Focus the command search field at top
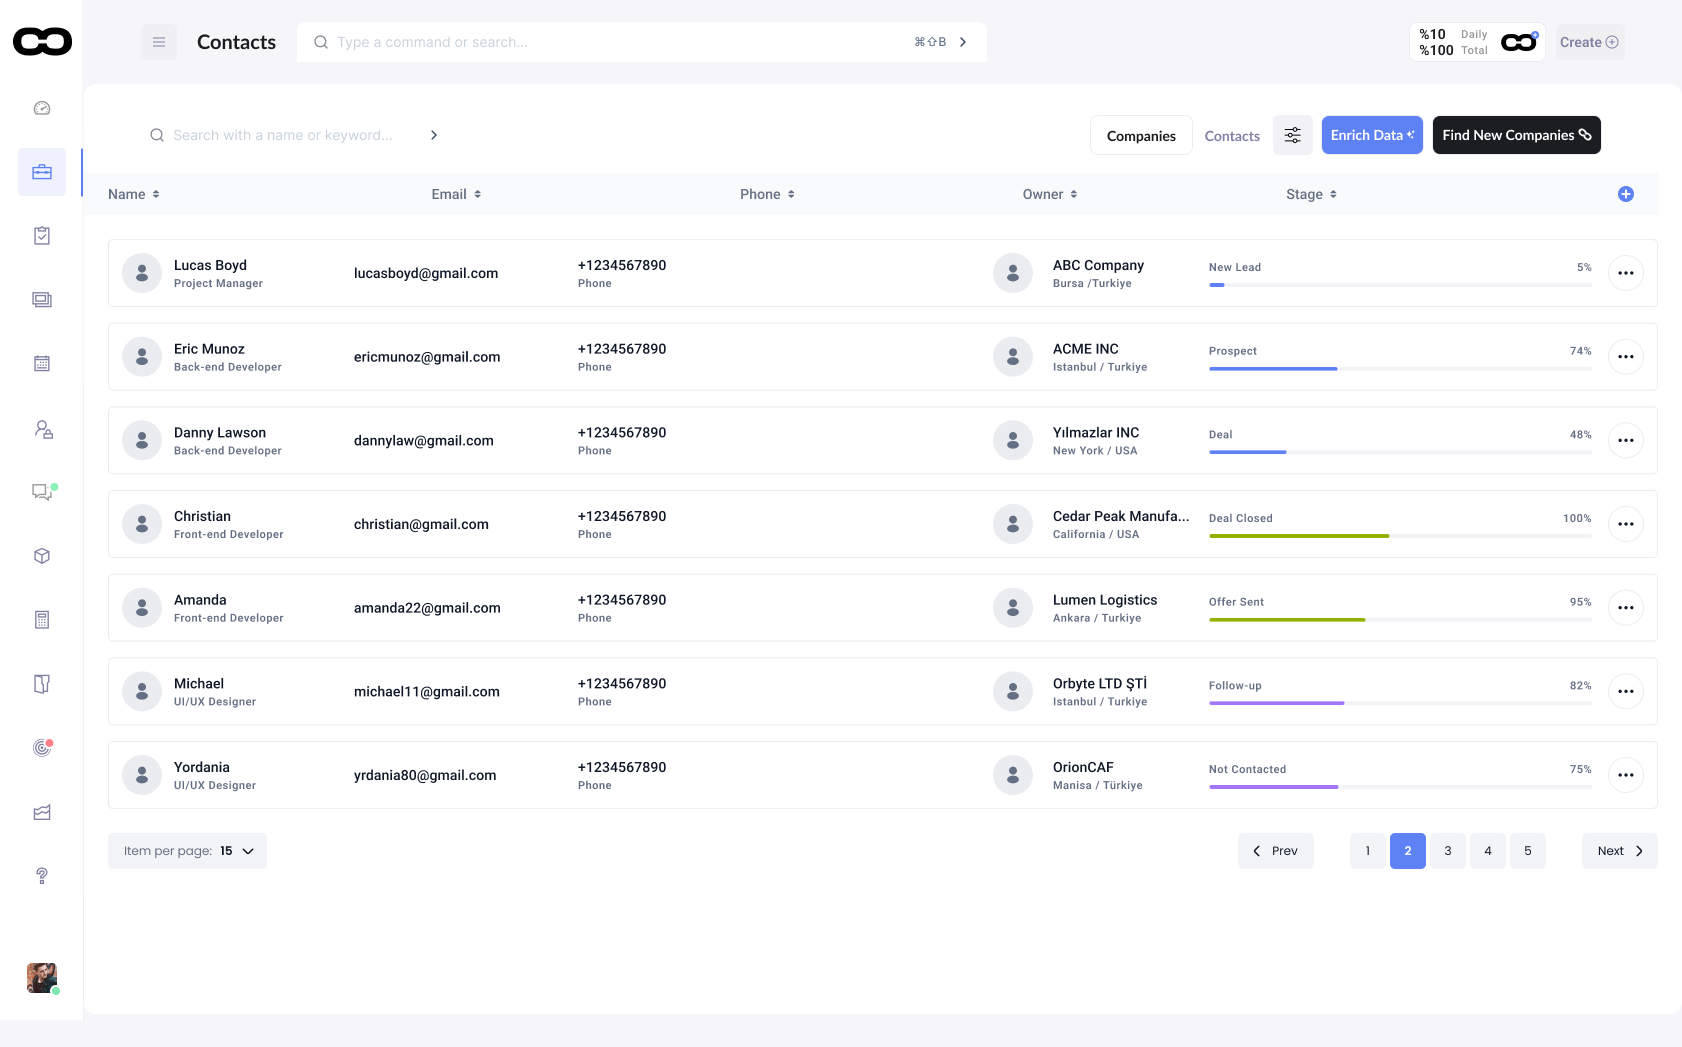 click(642, 42)
